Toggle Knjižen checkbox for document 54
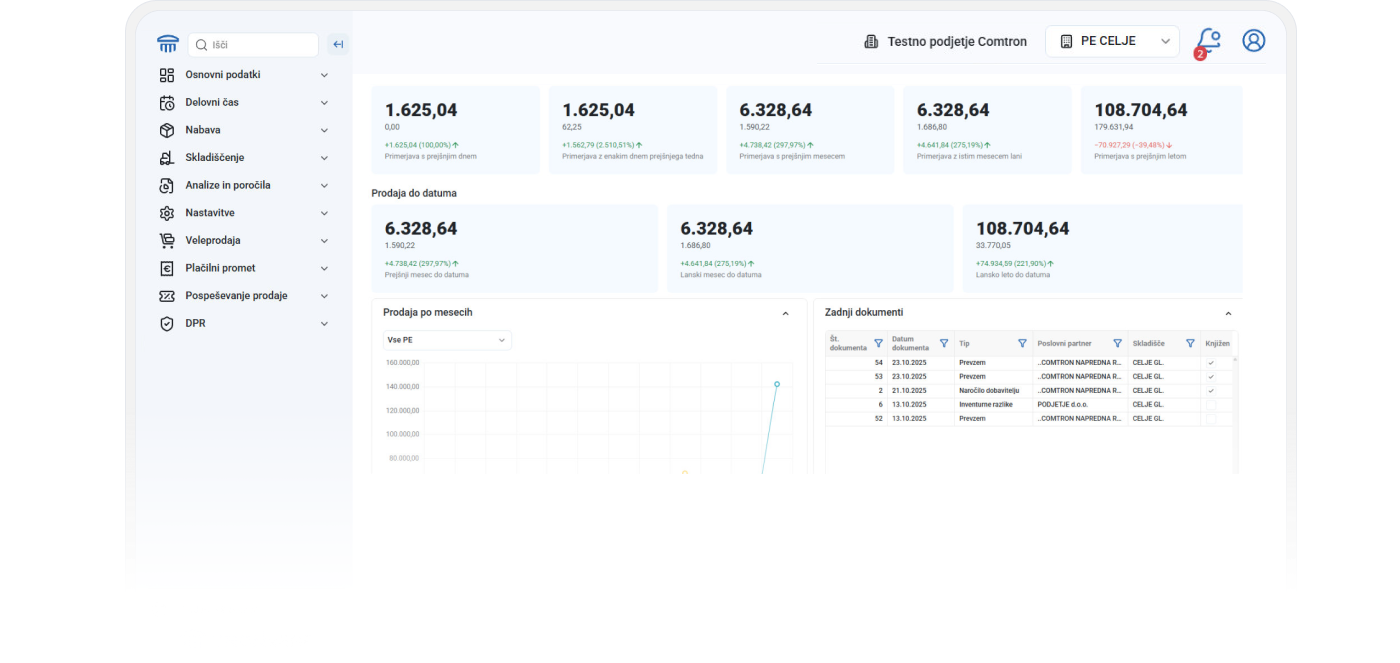1400x663 pixels. (x=1211, y=363)
